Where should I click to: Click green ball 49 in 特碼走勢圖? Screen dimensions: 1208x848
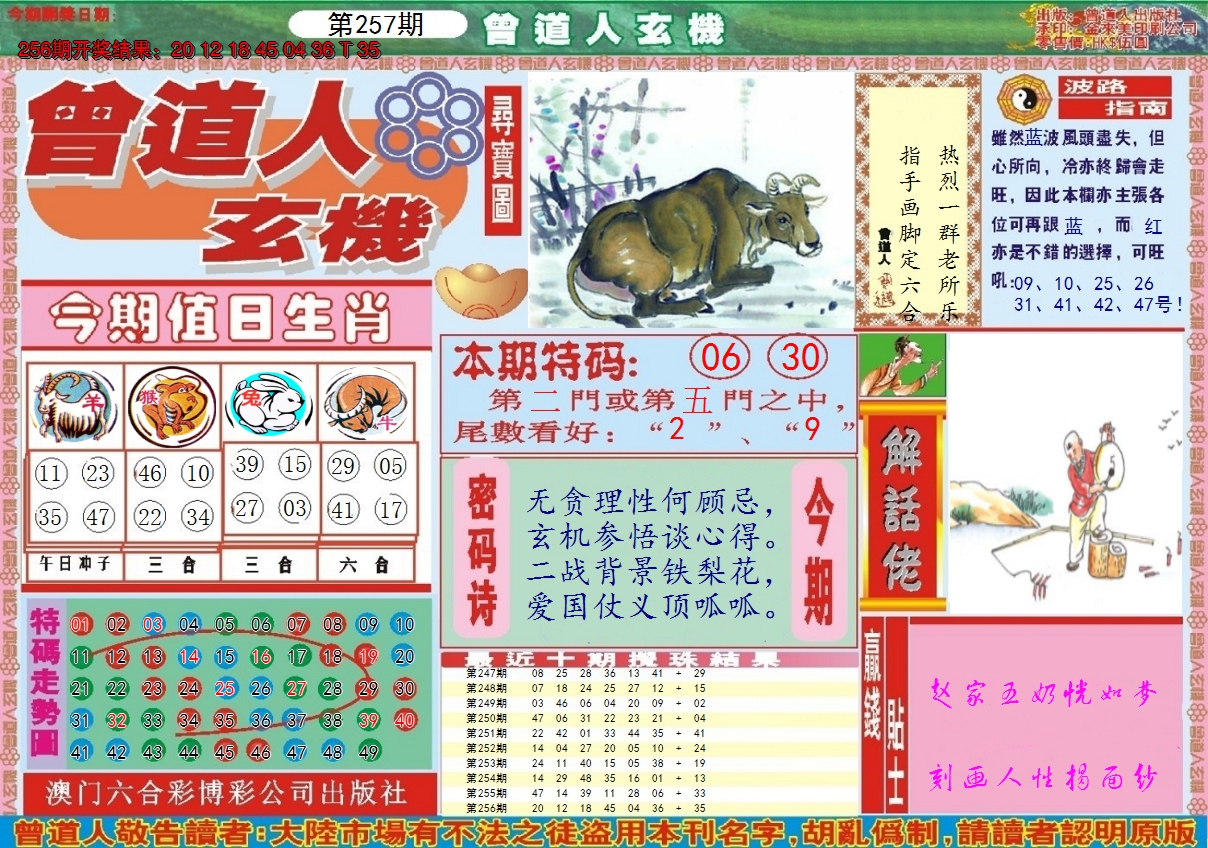tap(368, 753)
